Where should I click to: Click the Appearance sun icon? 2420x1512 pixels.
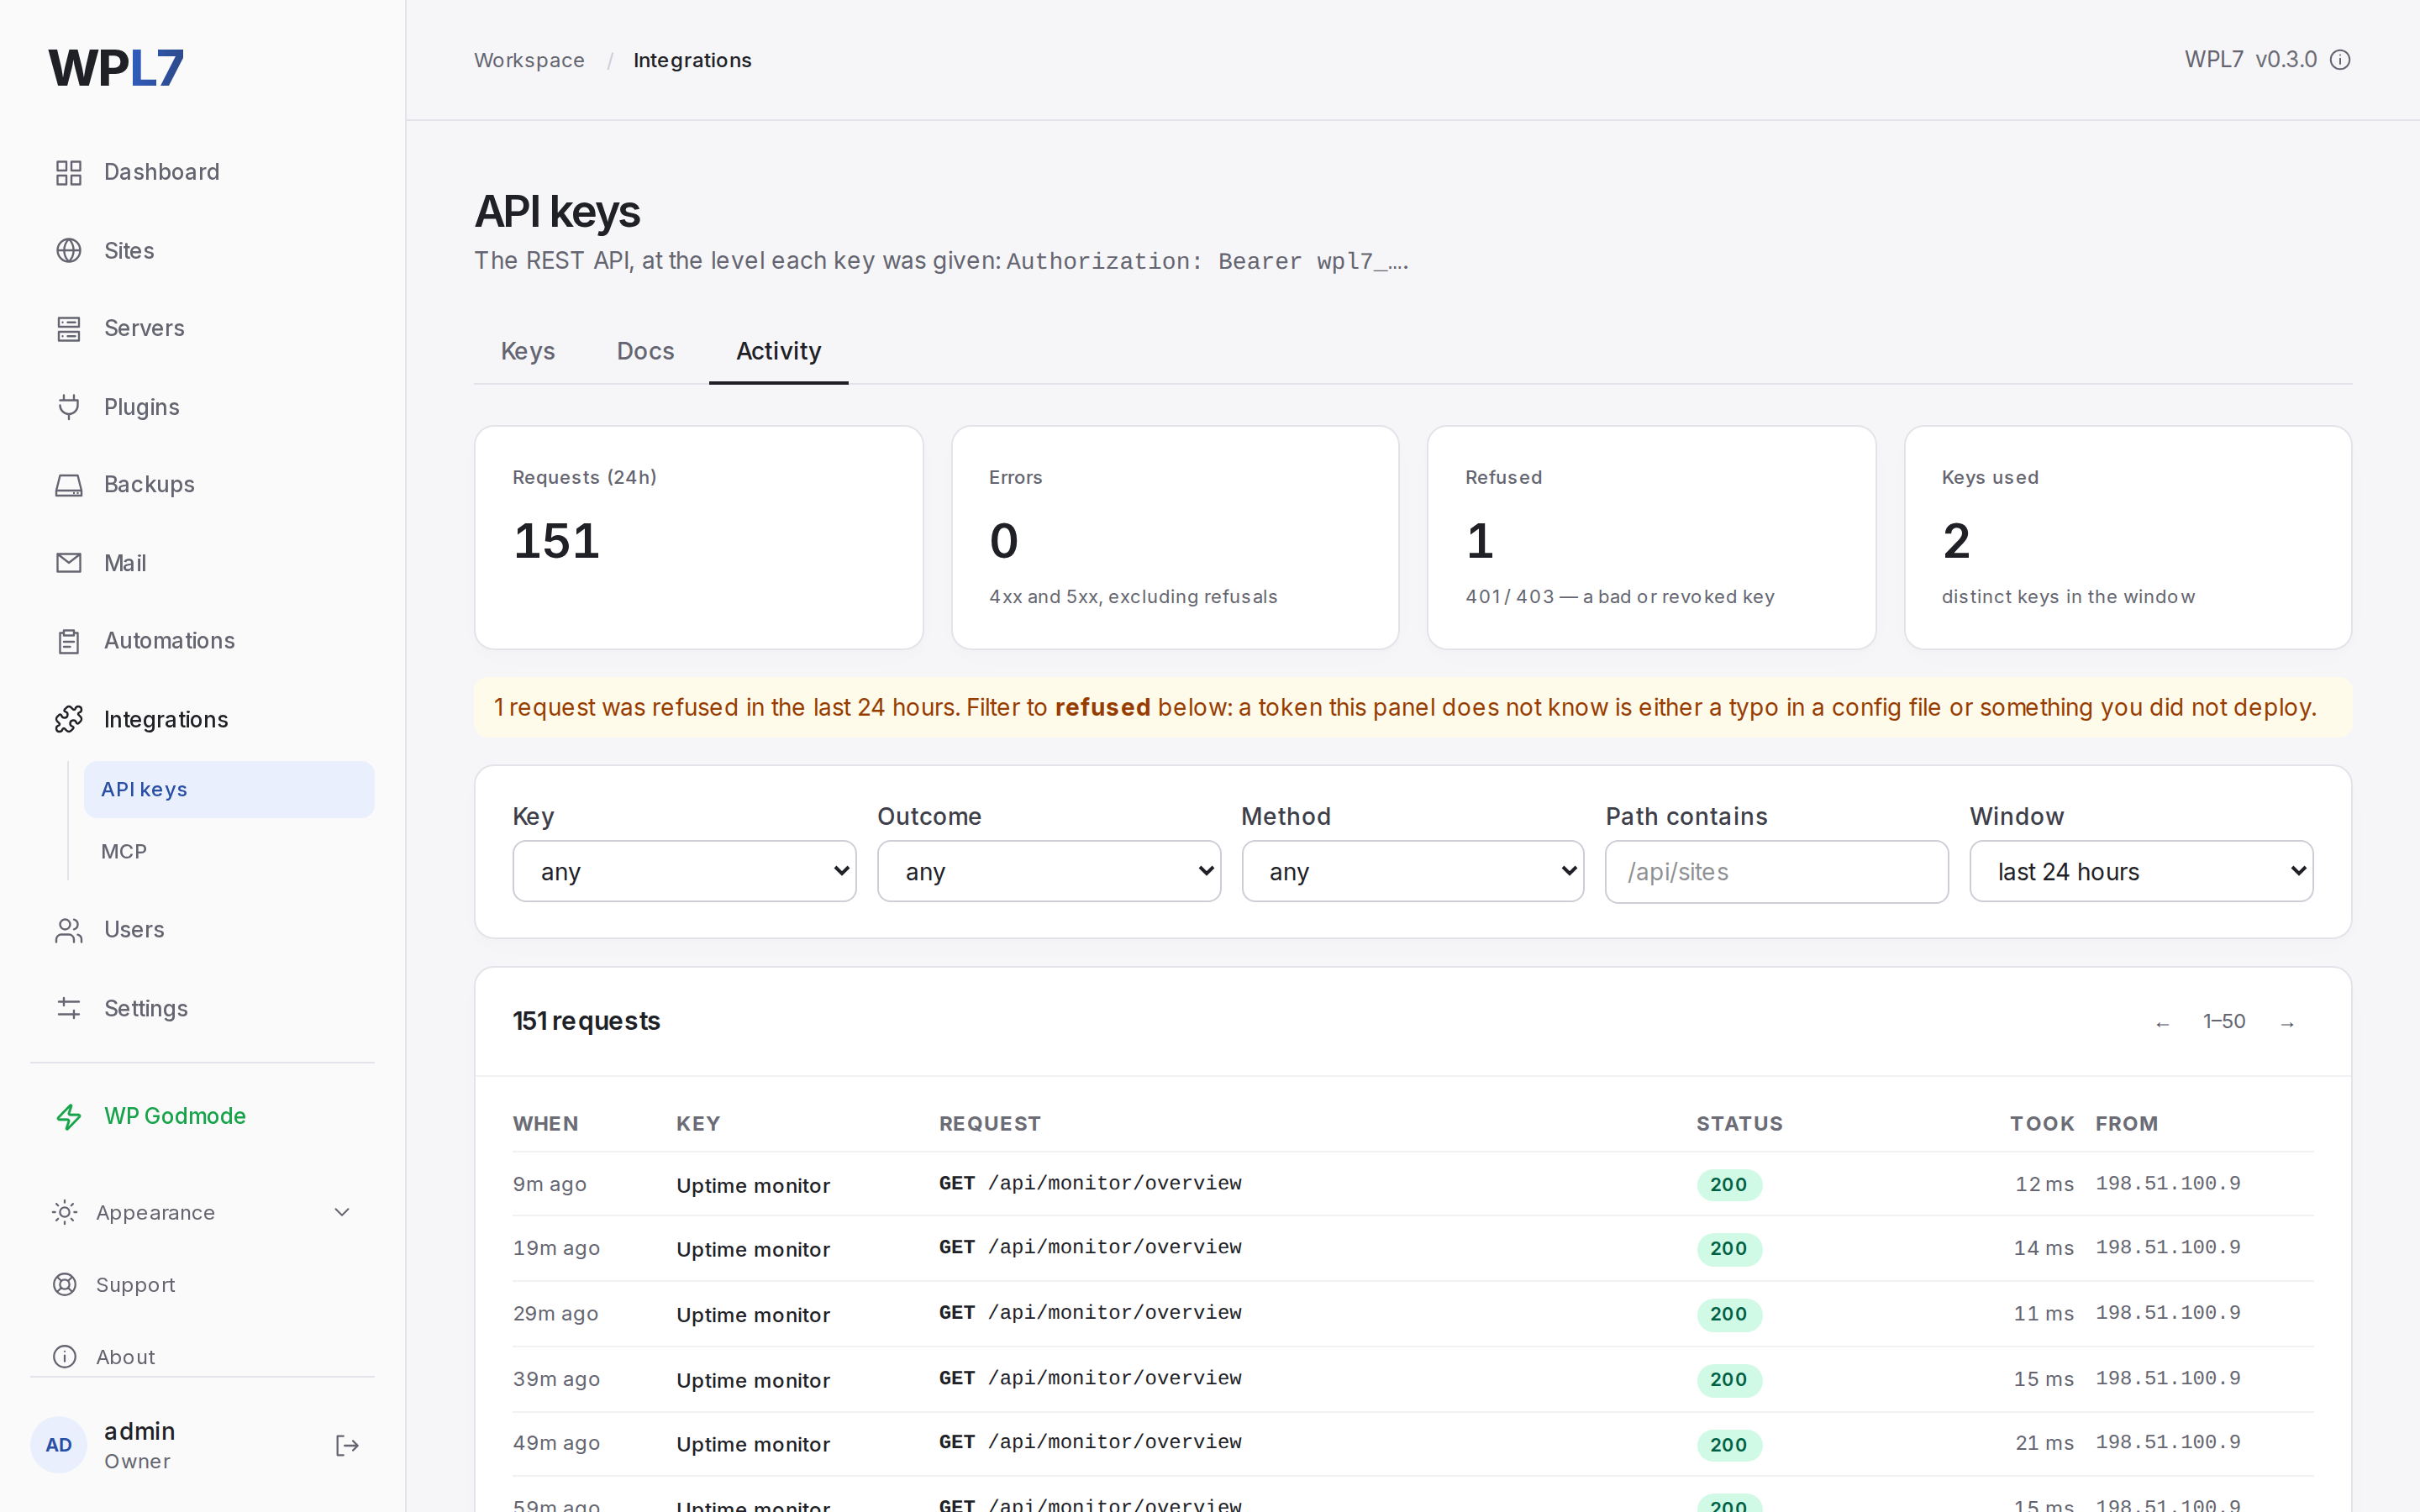pos(64,1212)
